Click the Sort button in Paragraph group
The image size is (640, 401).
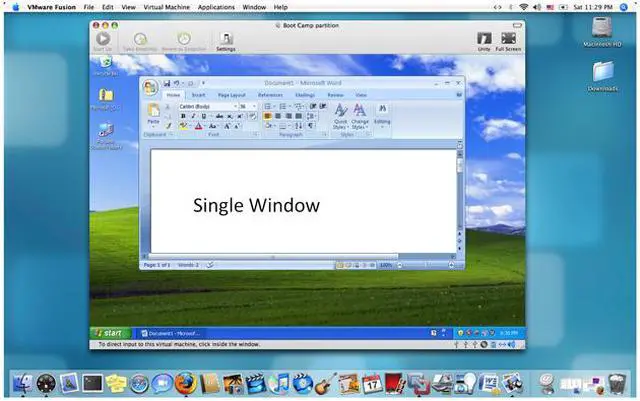pyautogui.click(x=299, y=126)
